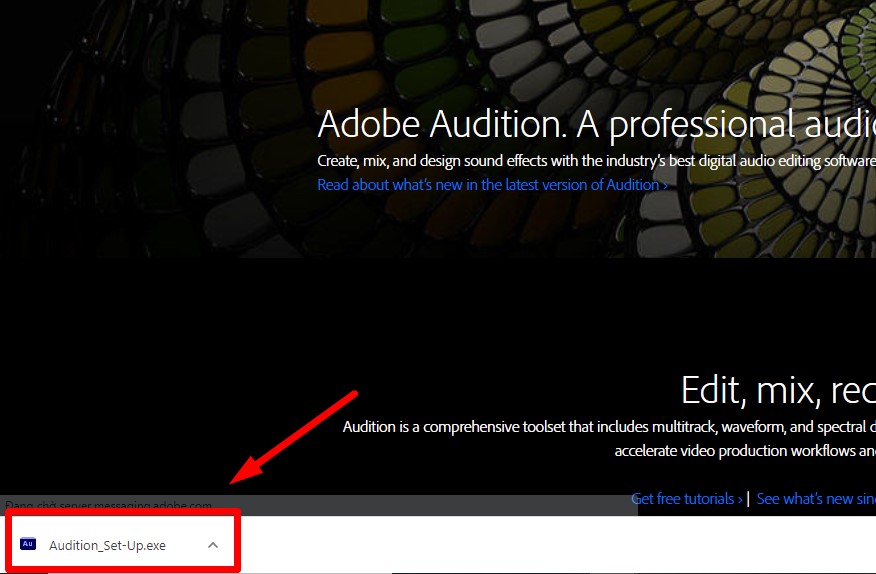The width and height of the screenshot is (876, 574).
Task: Click the arrow after "latest version of Audition"
Action: click(665, 185)
